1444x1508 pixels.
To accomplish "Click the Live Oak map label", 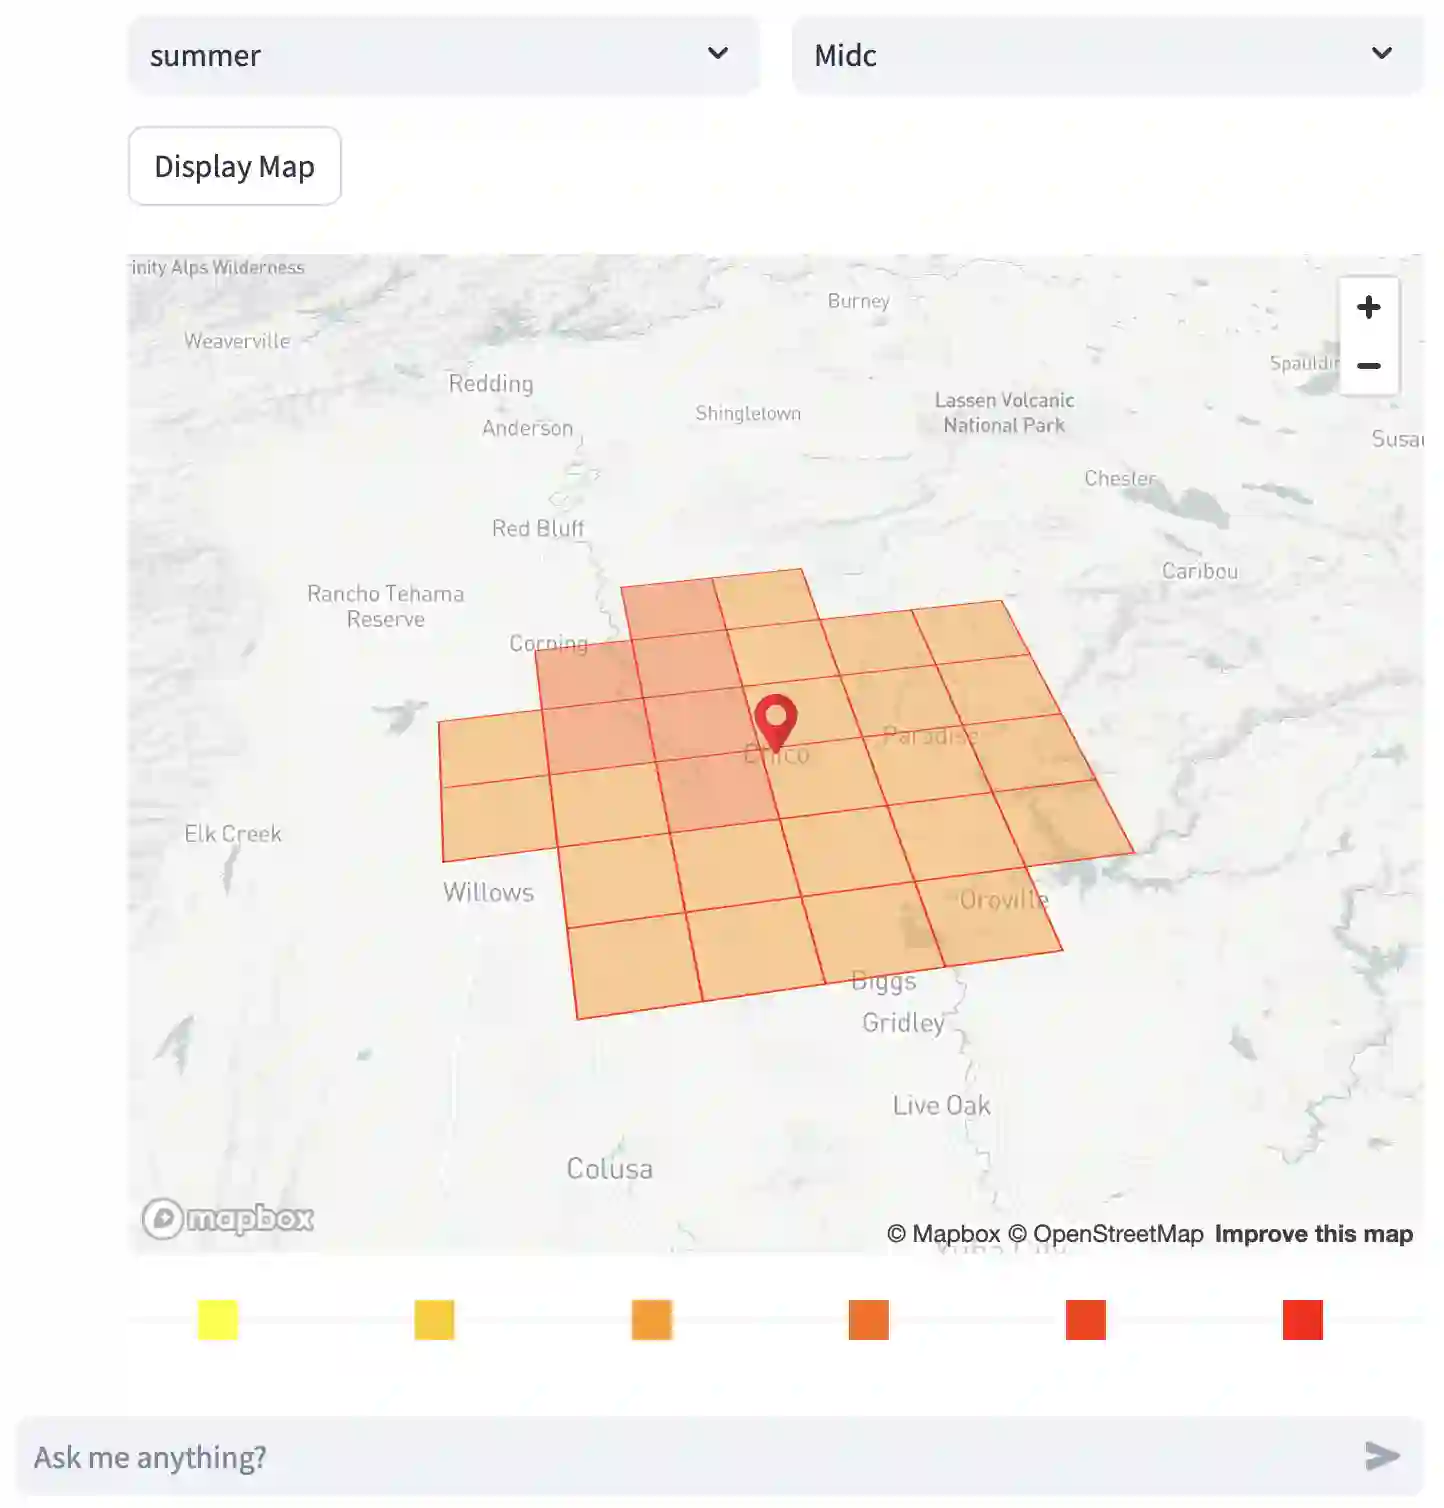I will [x=942, y=1105].
